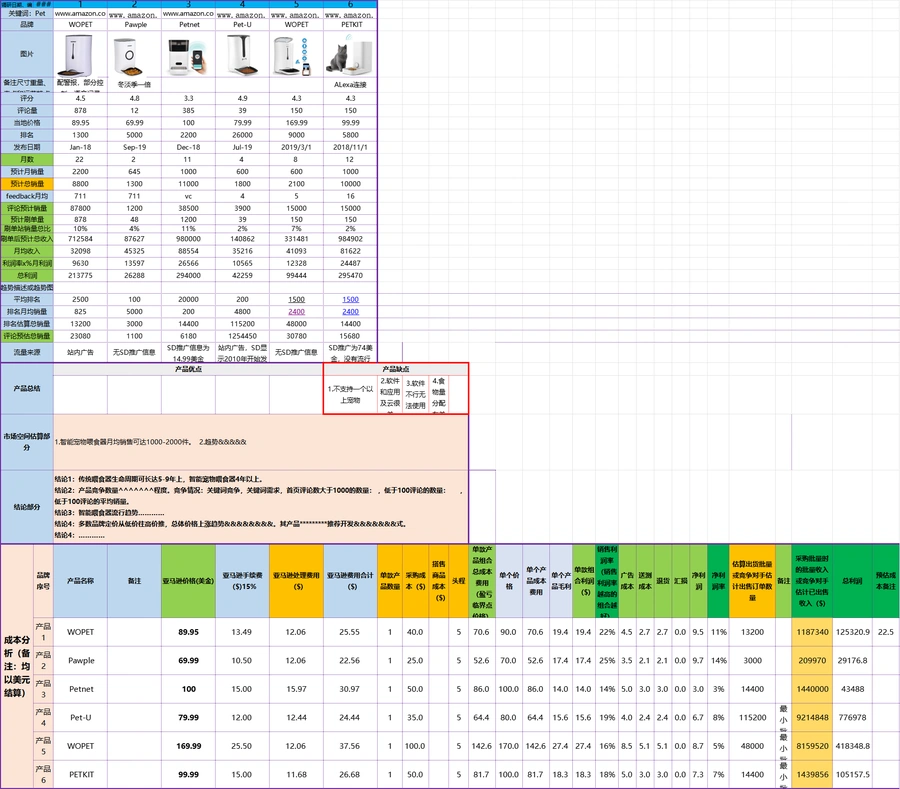The width and height of the screenshot is (900, 789).
Task: Click the orange 亚马逊处理费用 column header
Action: [297, 581]
